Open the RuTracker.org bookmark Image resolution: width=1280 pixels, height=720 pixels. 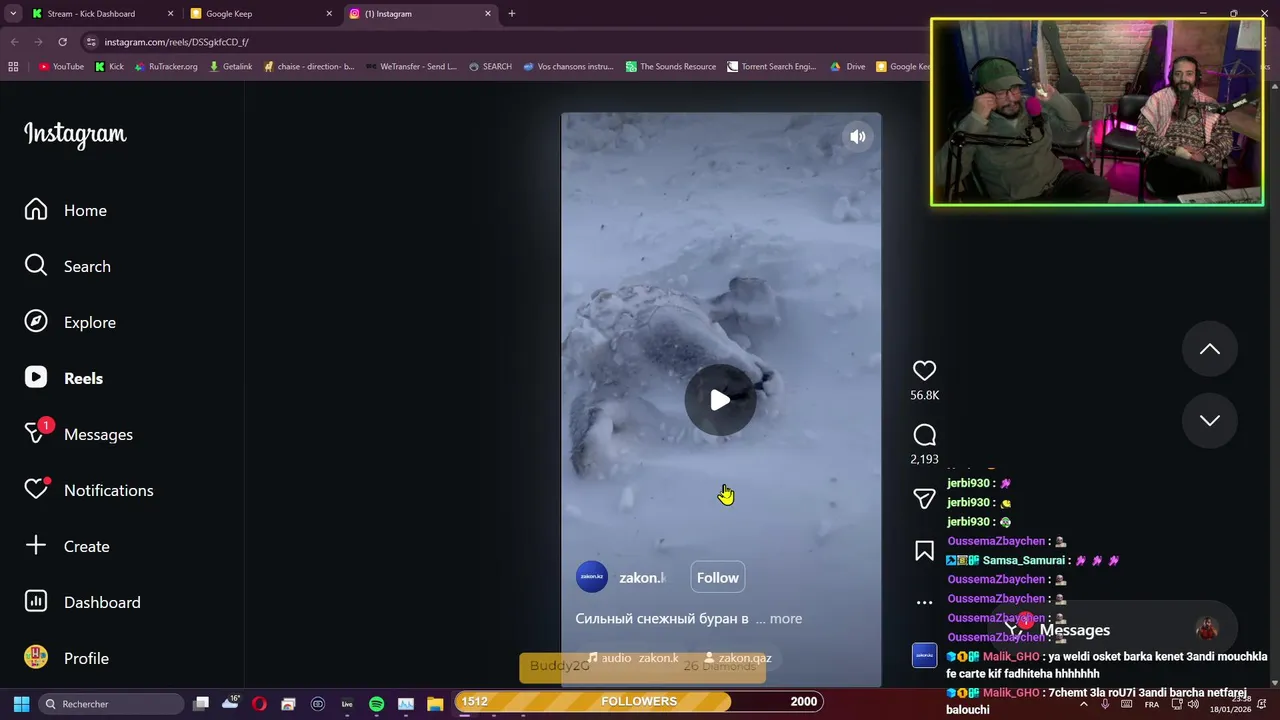click(166, 67)
